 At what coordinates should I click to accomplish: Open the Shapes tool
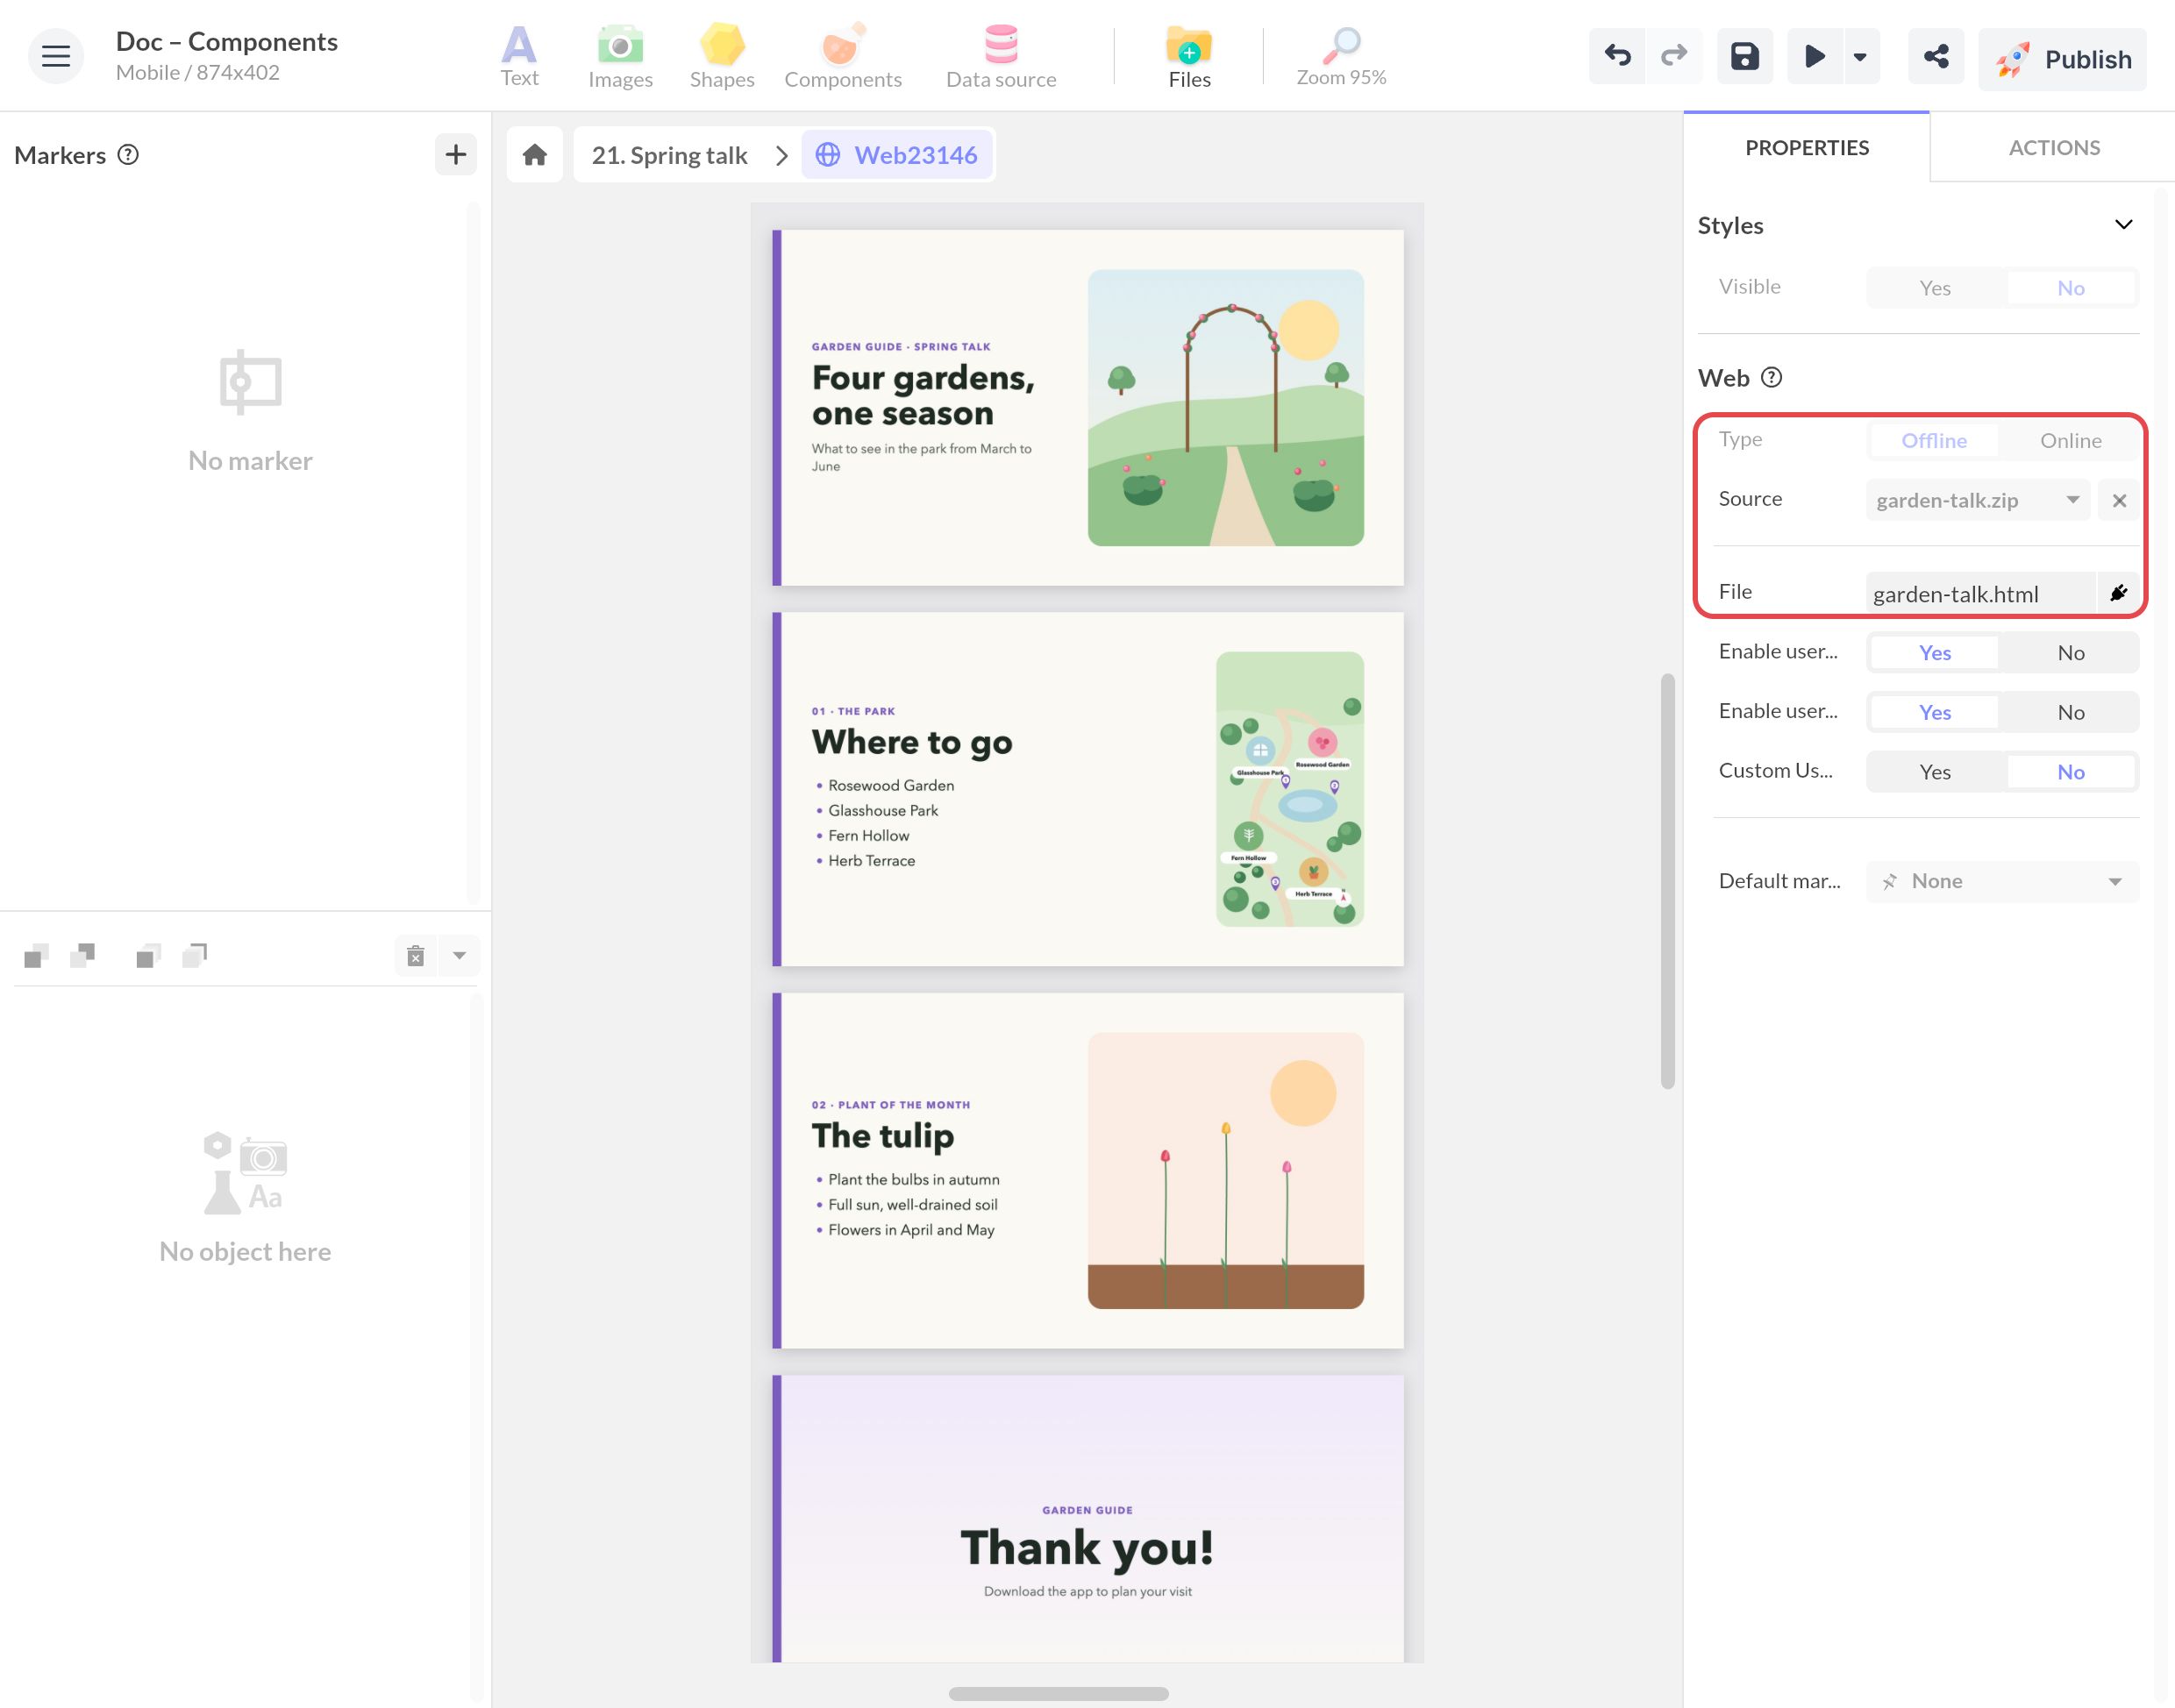722,57
